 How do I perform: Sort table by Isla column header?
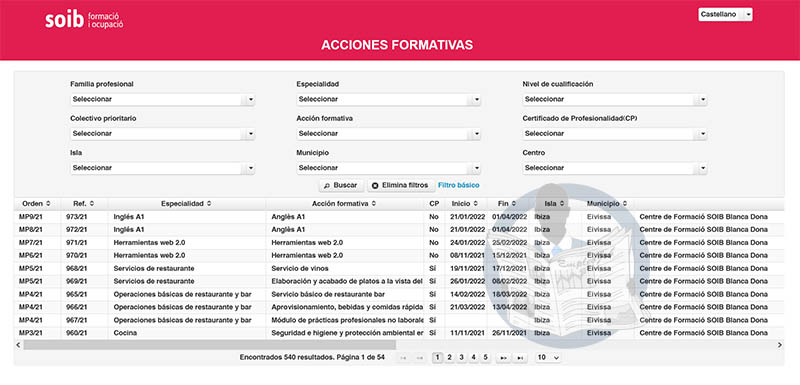[x=555, y=203]
